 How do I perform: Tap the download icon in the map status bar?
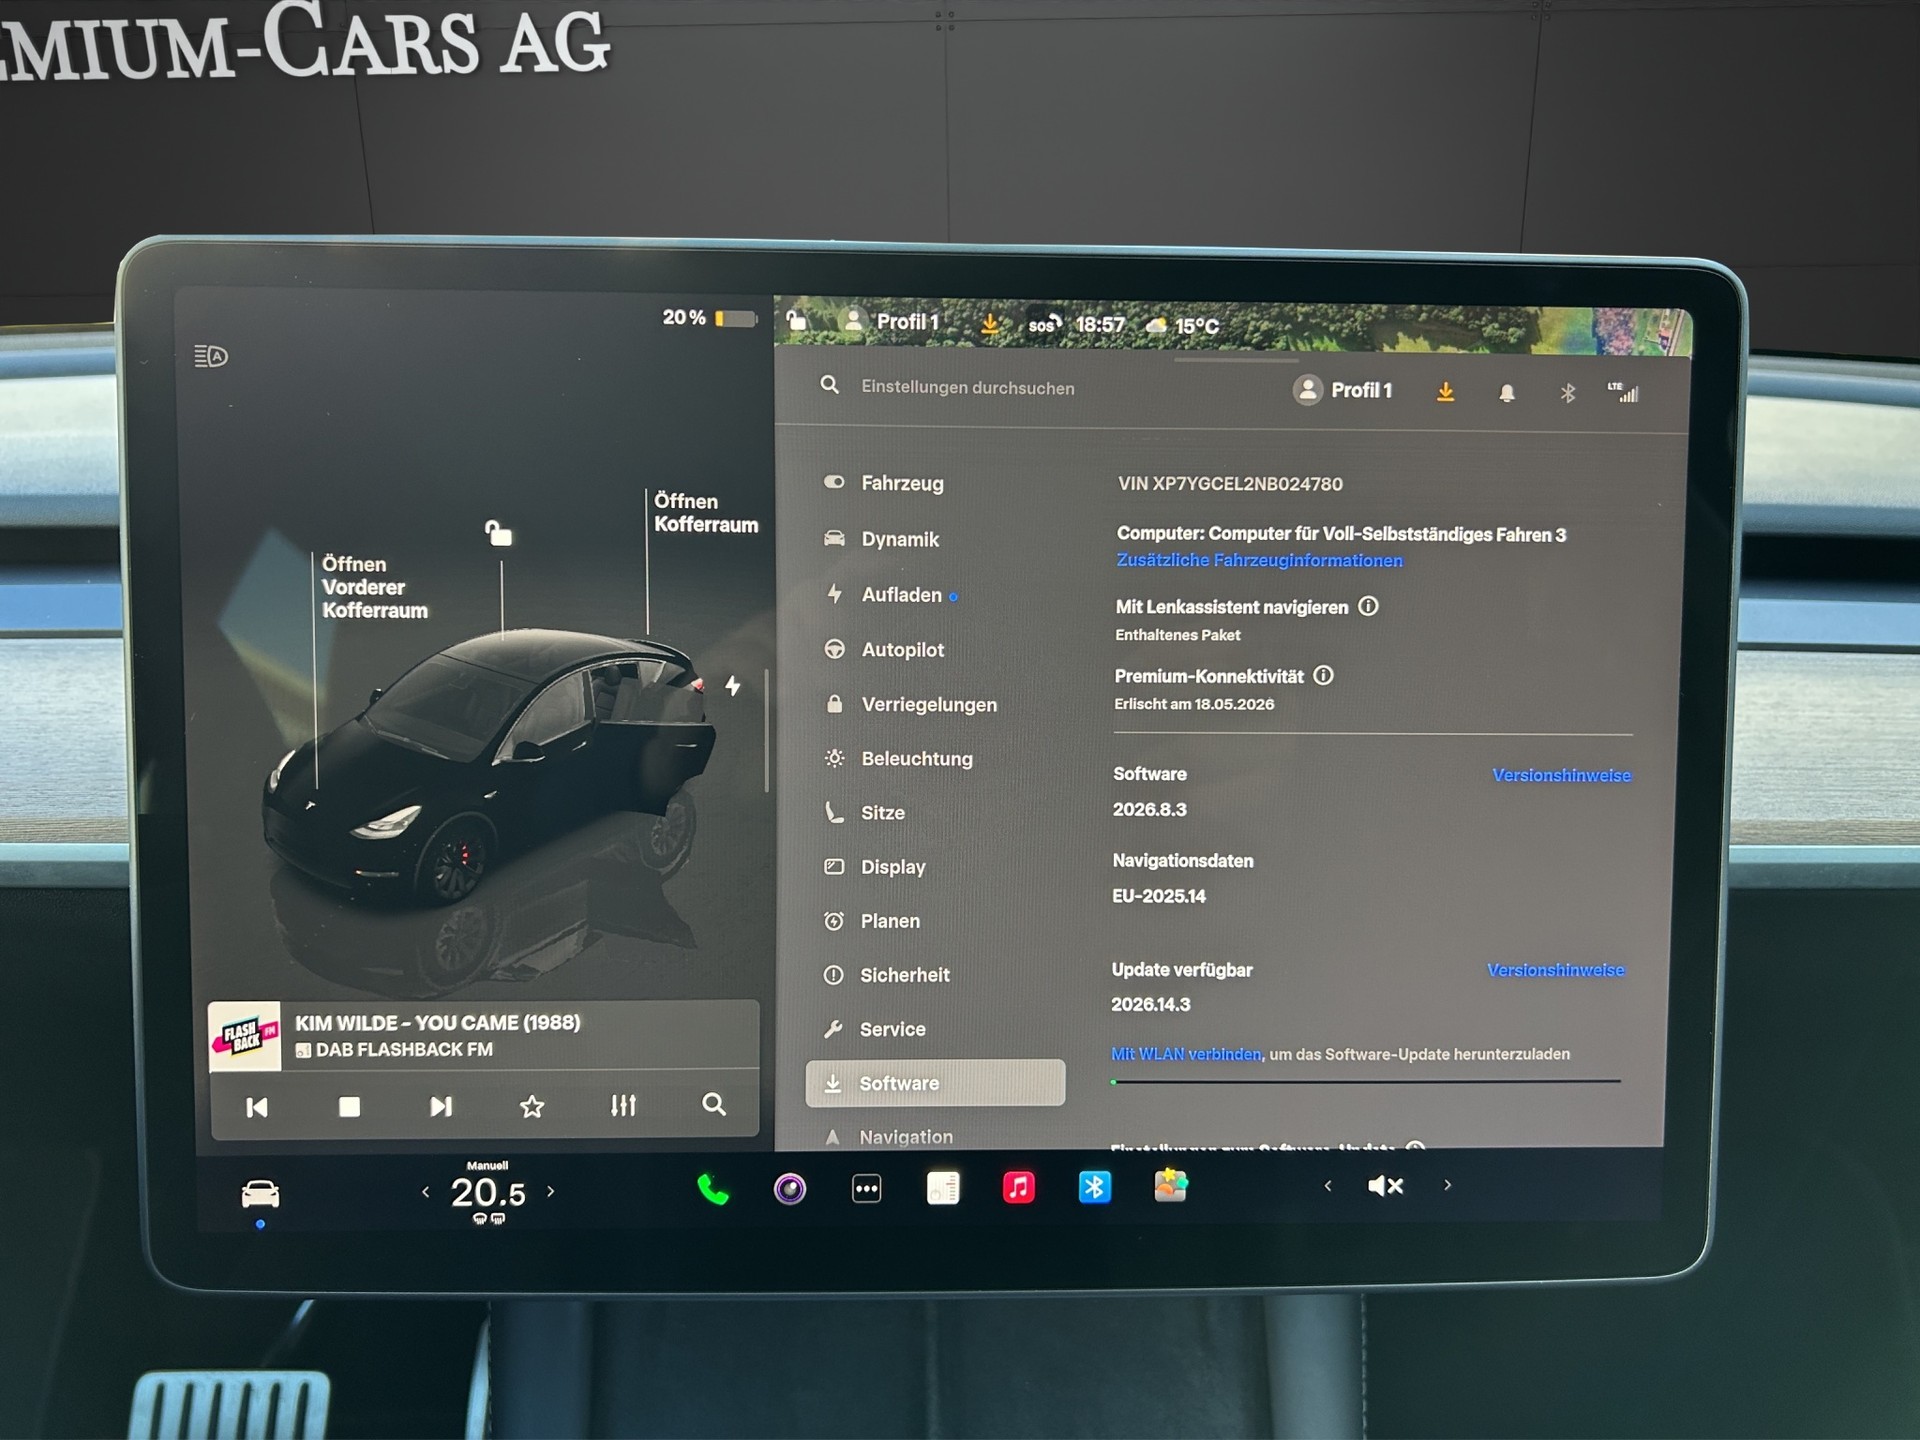990,323
